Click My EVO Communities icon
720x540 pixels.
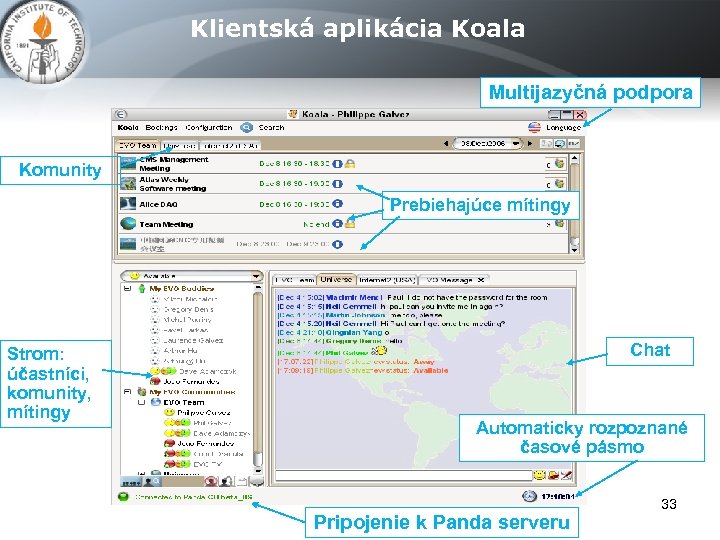tap(142, 392)
